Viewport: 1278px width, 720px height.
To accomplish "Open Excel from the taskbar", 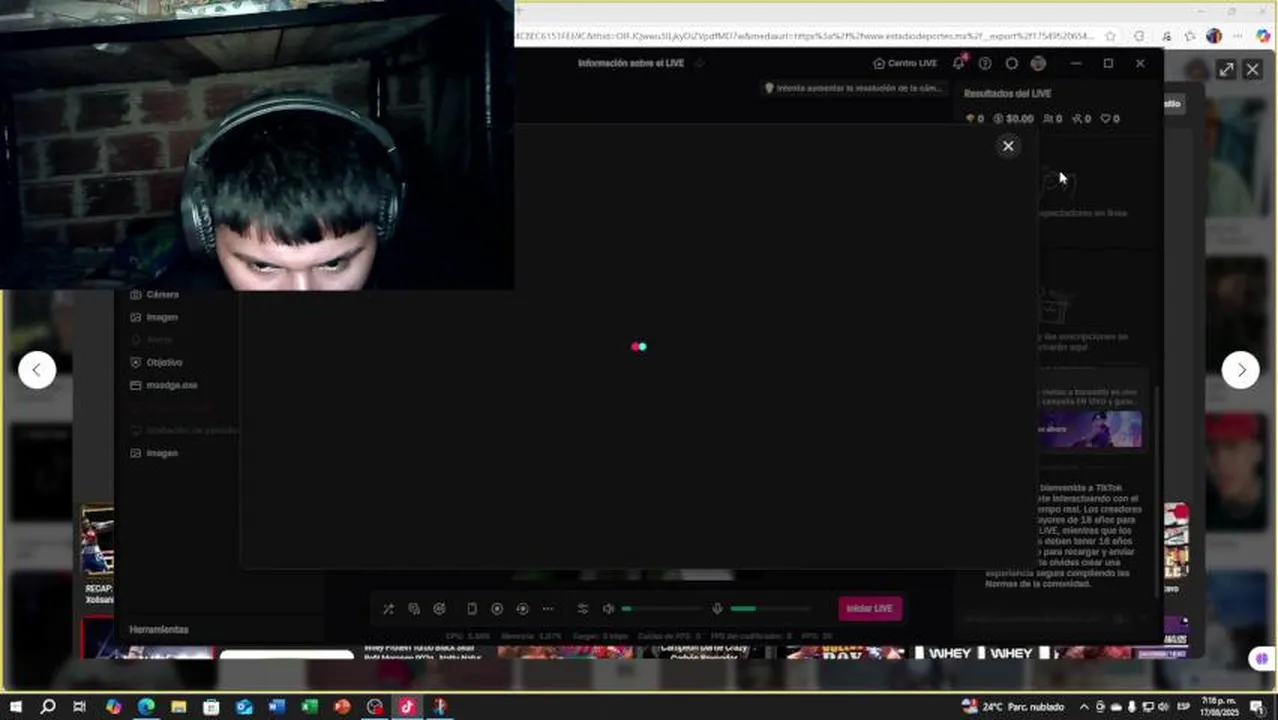I will [309, 707].
